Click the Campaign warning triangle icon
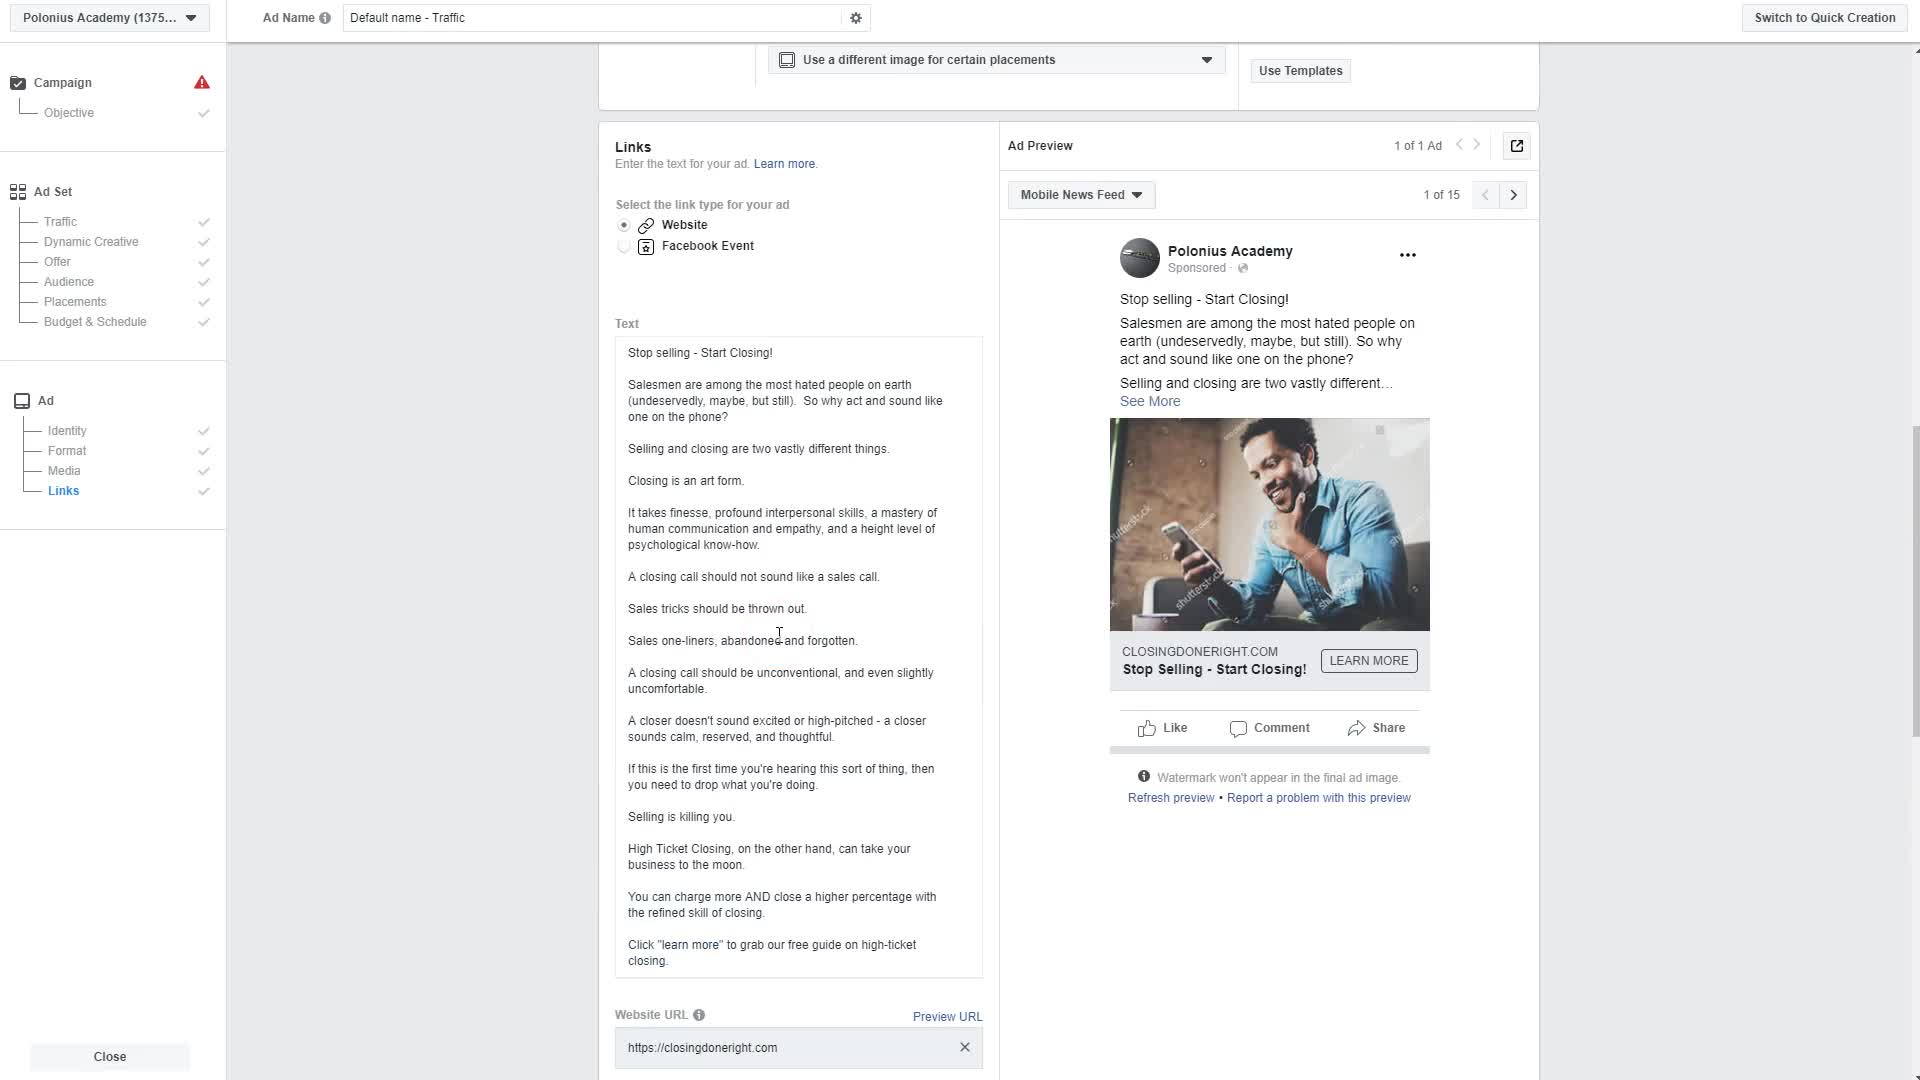Screen dimensions: 1920x1080 pos(202,83)
